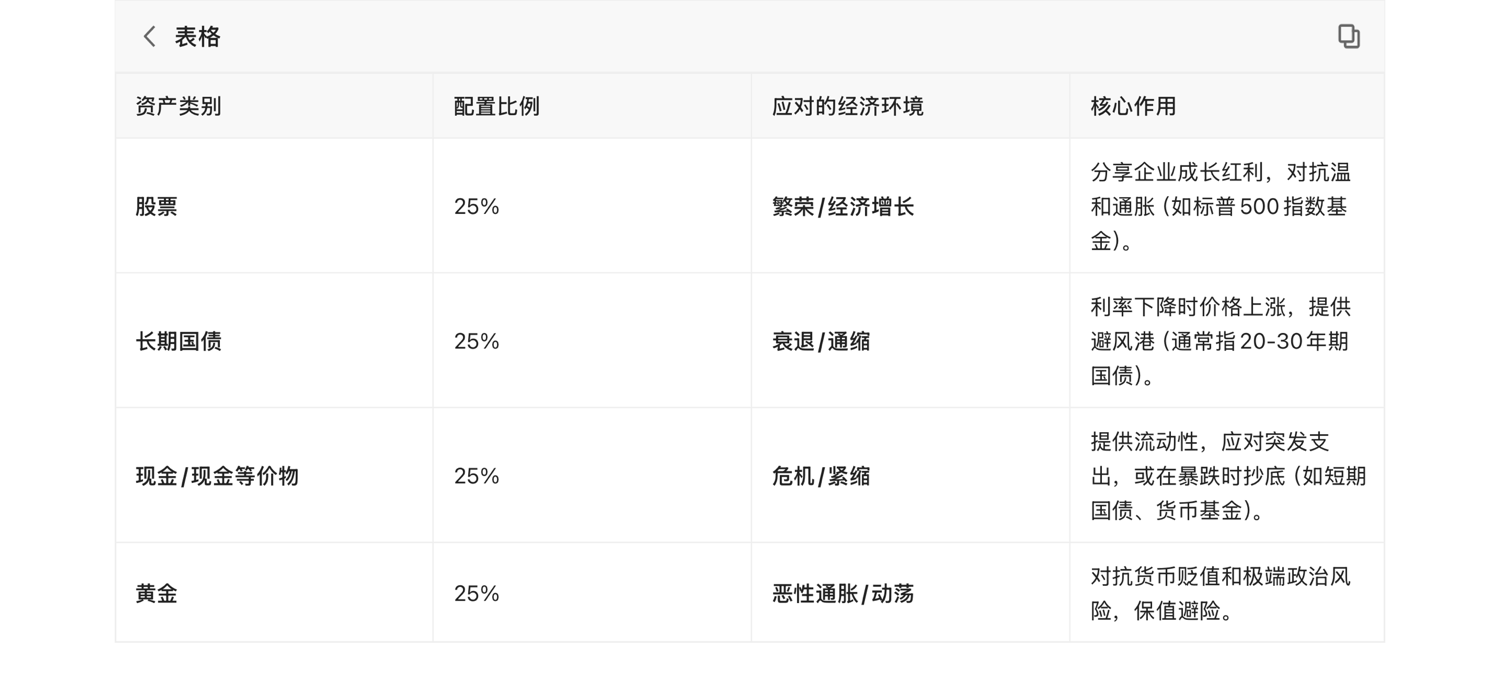Click the 对抗货币贬值 description cell
Image resolution: width=1500 pixels, height=690 pixels.
1220,594
